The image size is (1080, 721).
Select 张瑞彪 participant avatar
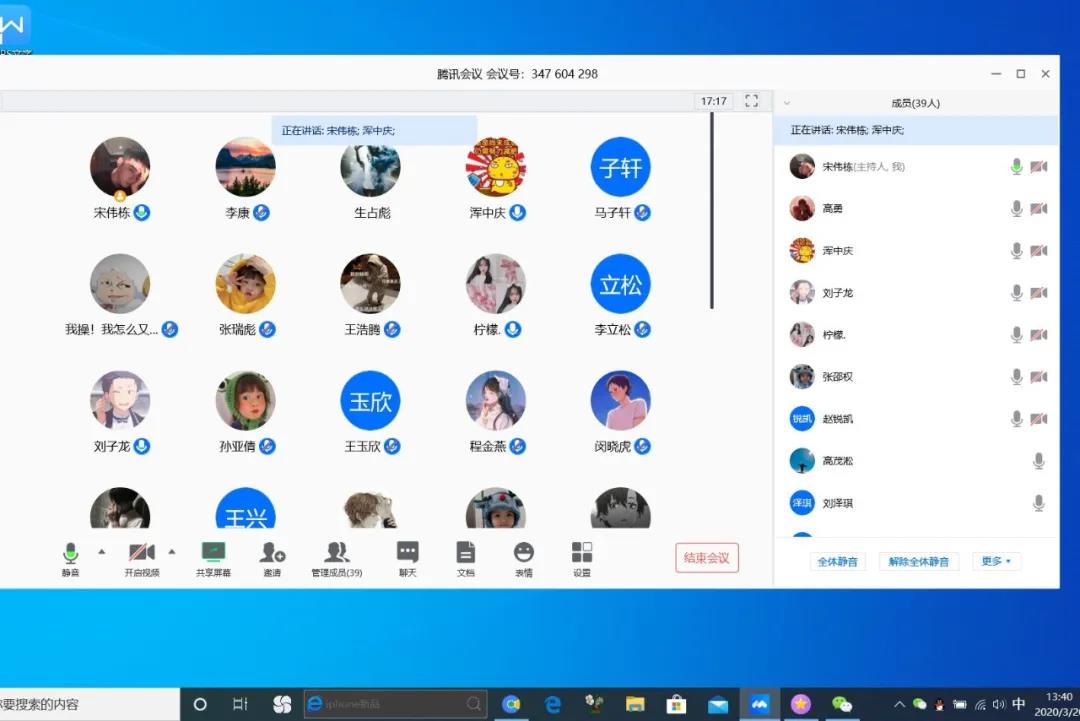[x=245, y=284]
